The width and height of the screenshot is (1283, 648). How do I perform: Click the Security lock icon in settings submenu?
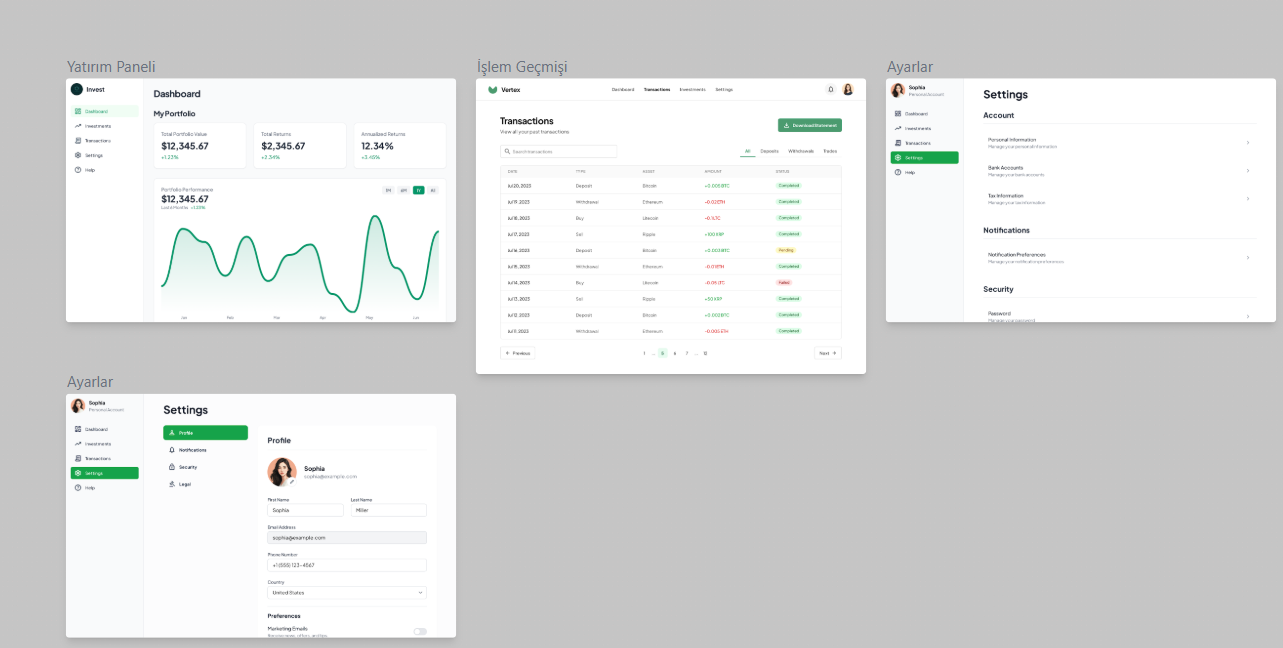[x=172, y=467]
